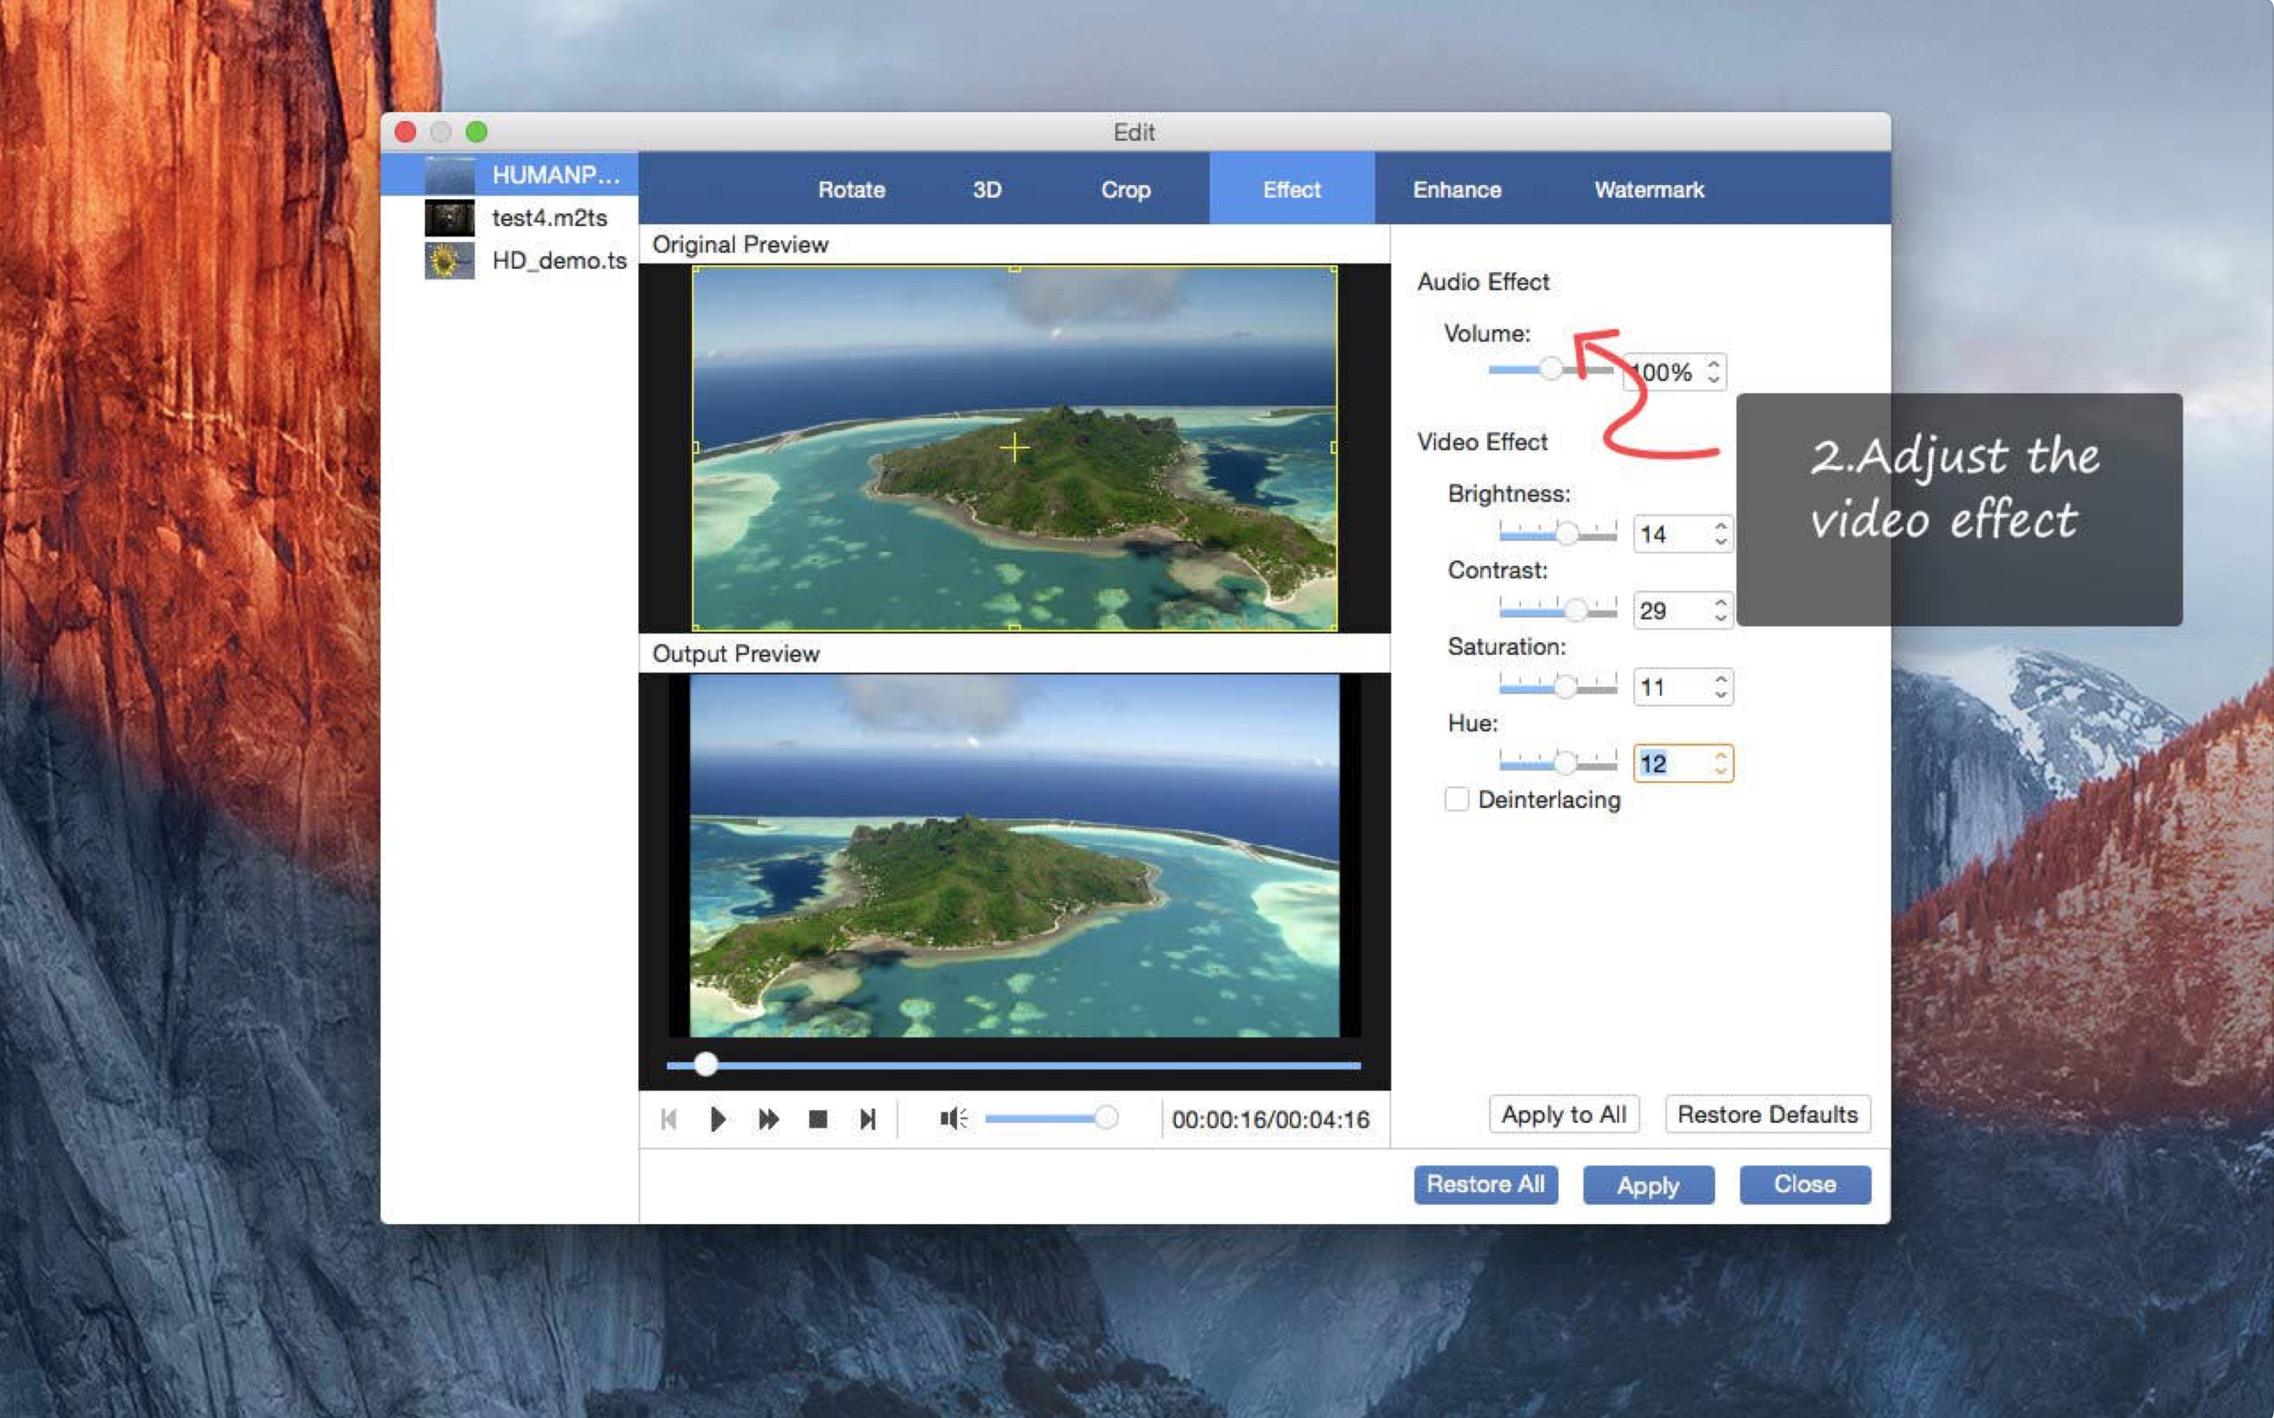Select the HUMANP... video thumbnail
The height and width of the screenshot is (1418, 2274).
(x=449, y=175)
